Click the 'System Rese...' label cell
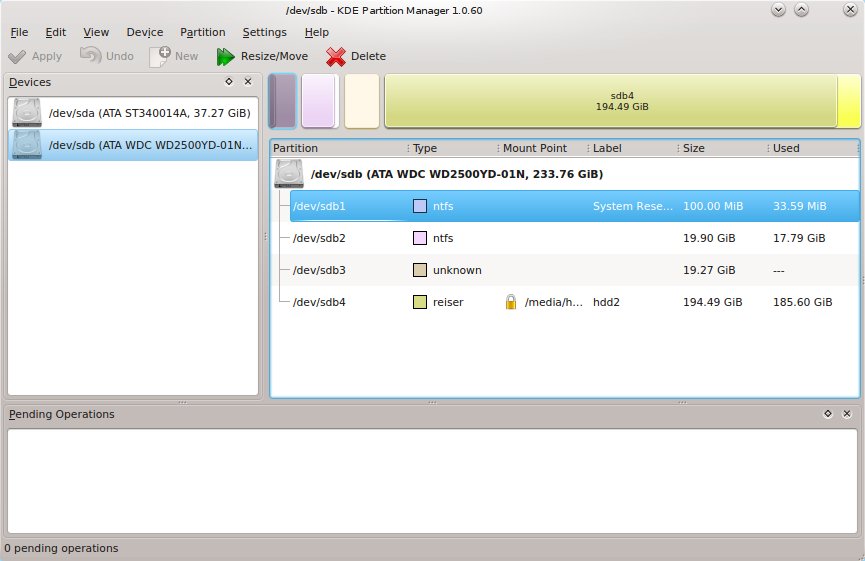 [x=633, y=206]
